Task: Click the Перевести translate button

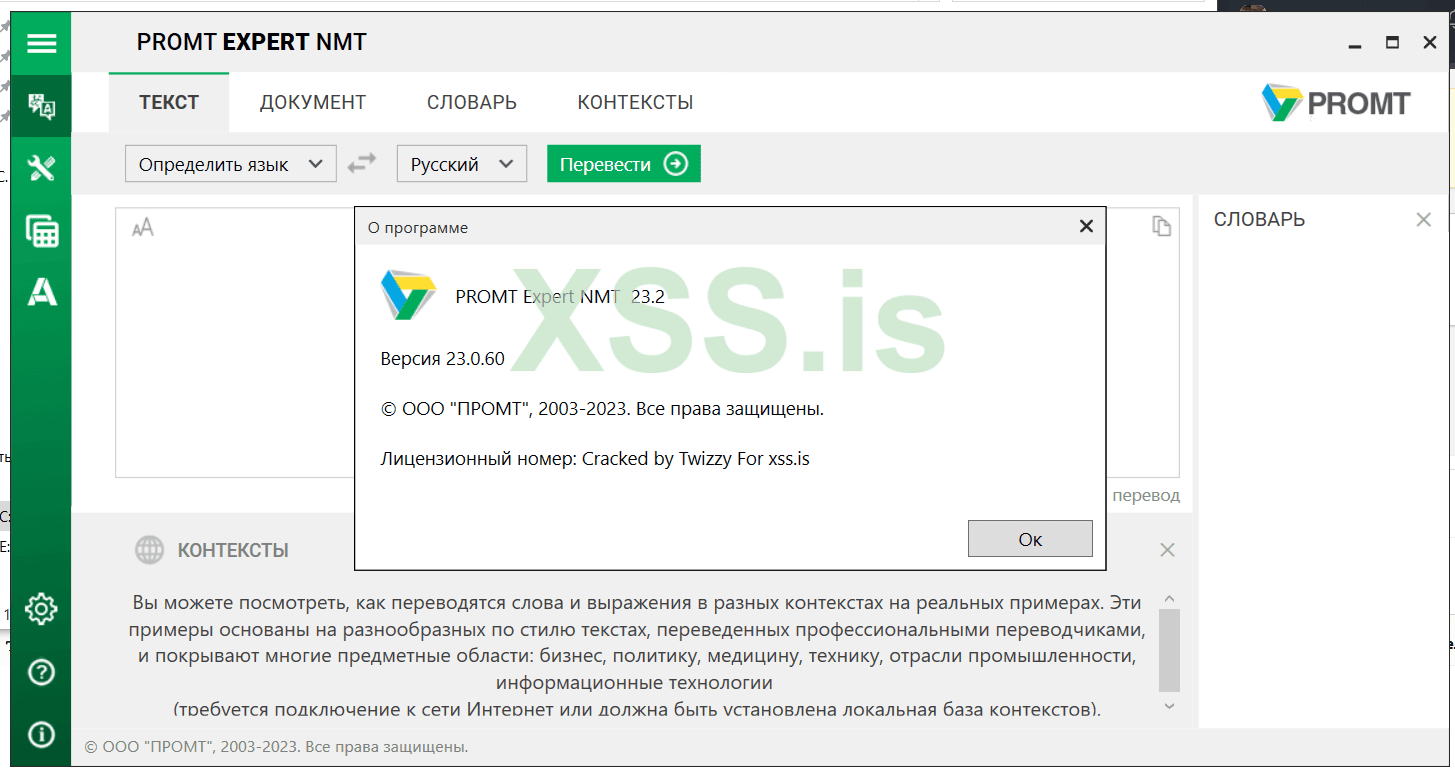Action: coord(624,164)
